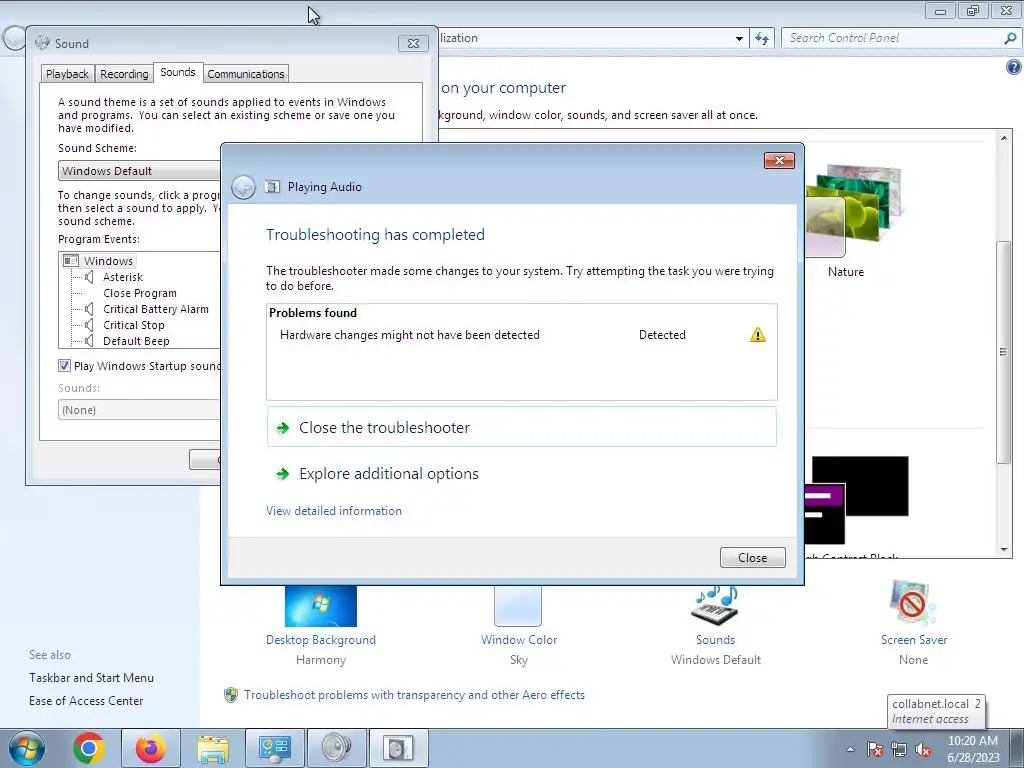Click the help question mark icon
The image size is (1024, 768).
click(x=1014, y=67)
